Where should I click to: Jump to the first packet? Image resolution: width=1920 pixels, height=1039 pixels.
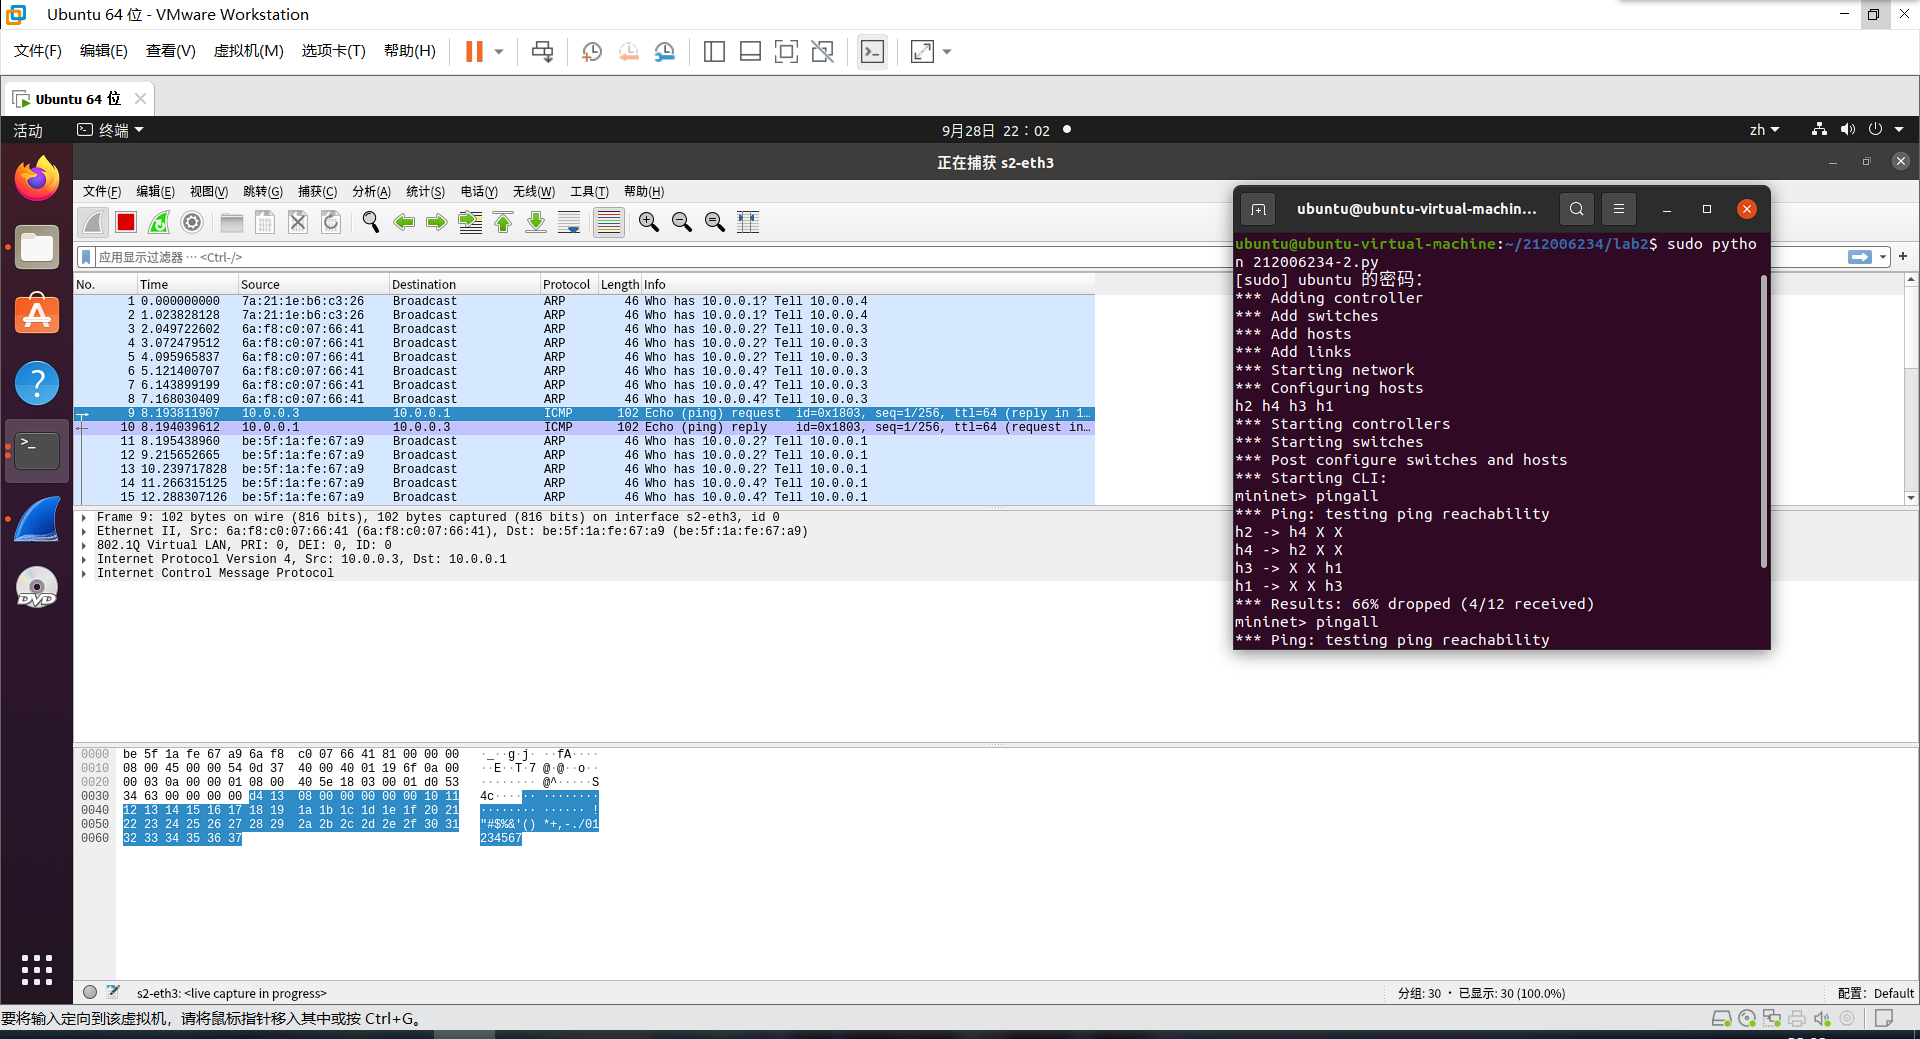coord(503,222)
